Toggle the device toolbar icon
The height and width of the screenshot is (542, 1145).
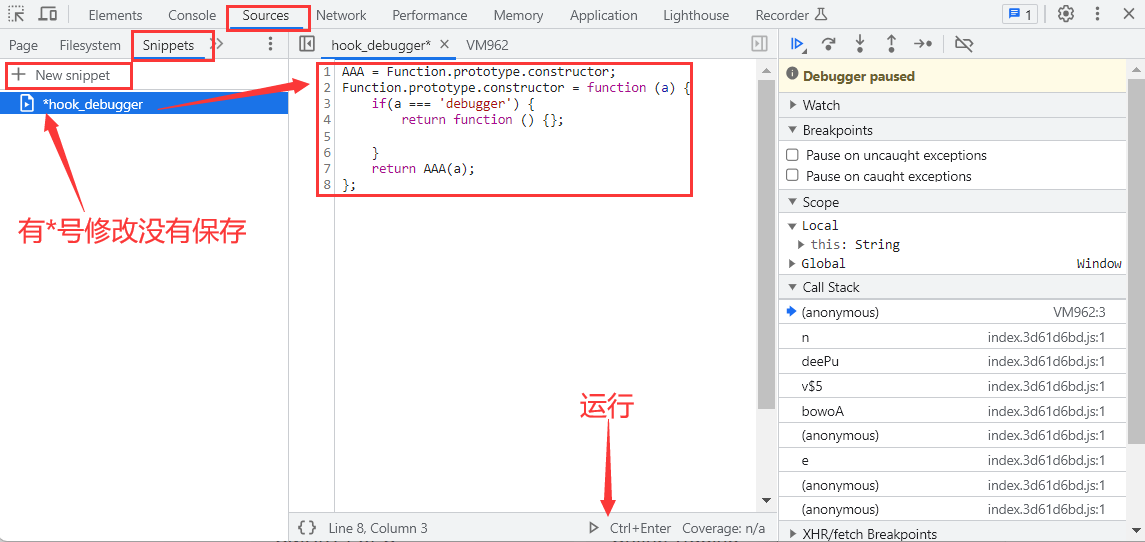pos(47,15)
